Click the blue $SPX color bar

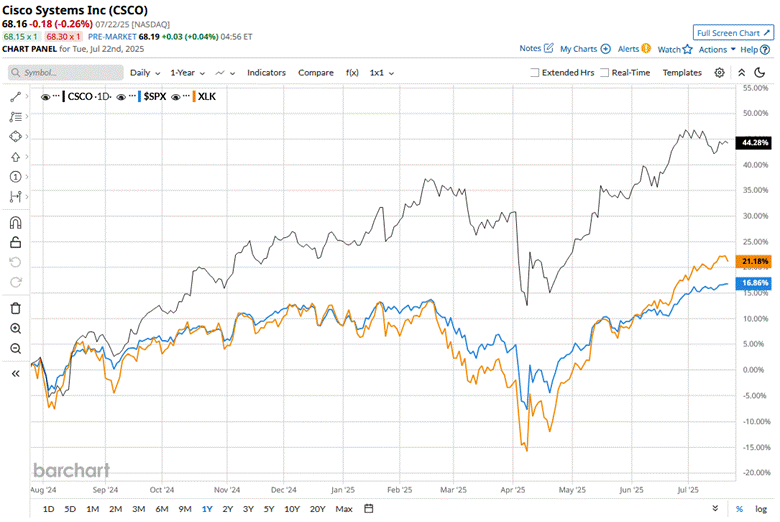click(x=139, y=97)
